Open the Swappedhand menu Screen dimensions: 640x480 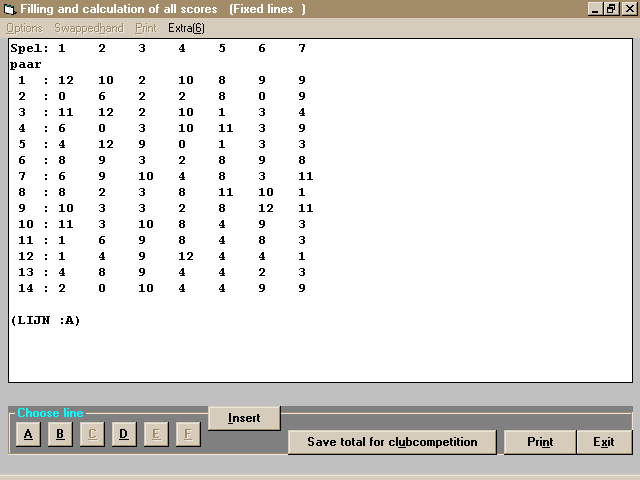90,28
